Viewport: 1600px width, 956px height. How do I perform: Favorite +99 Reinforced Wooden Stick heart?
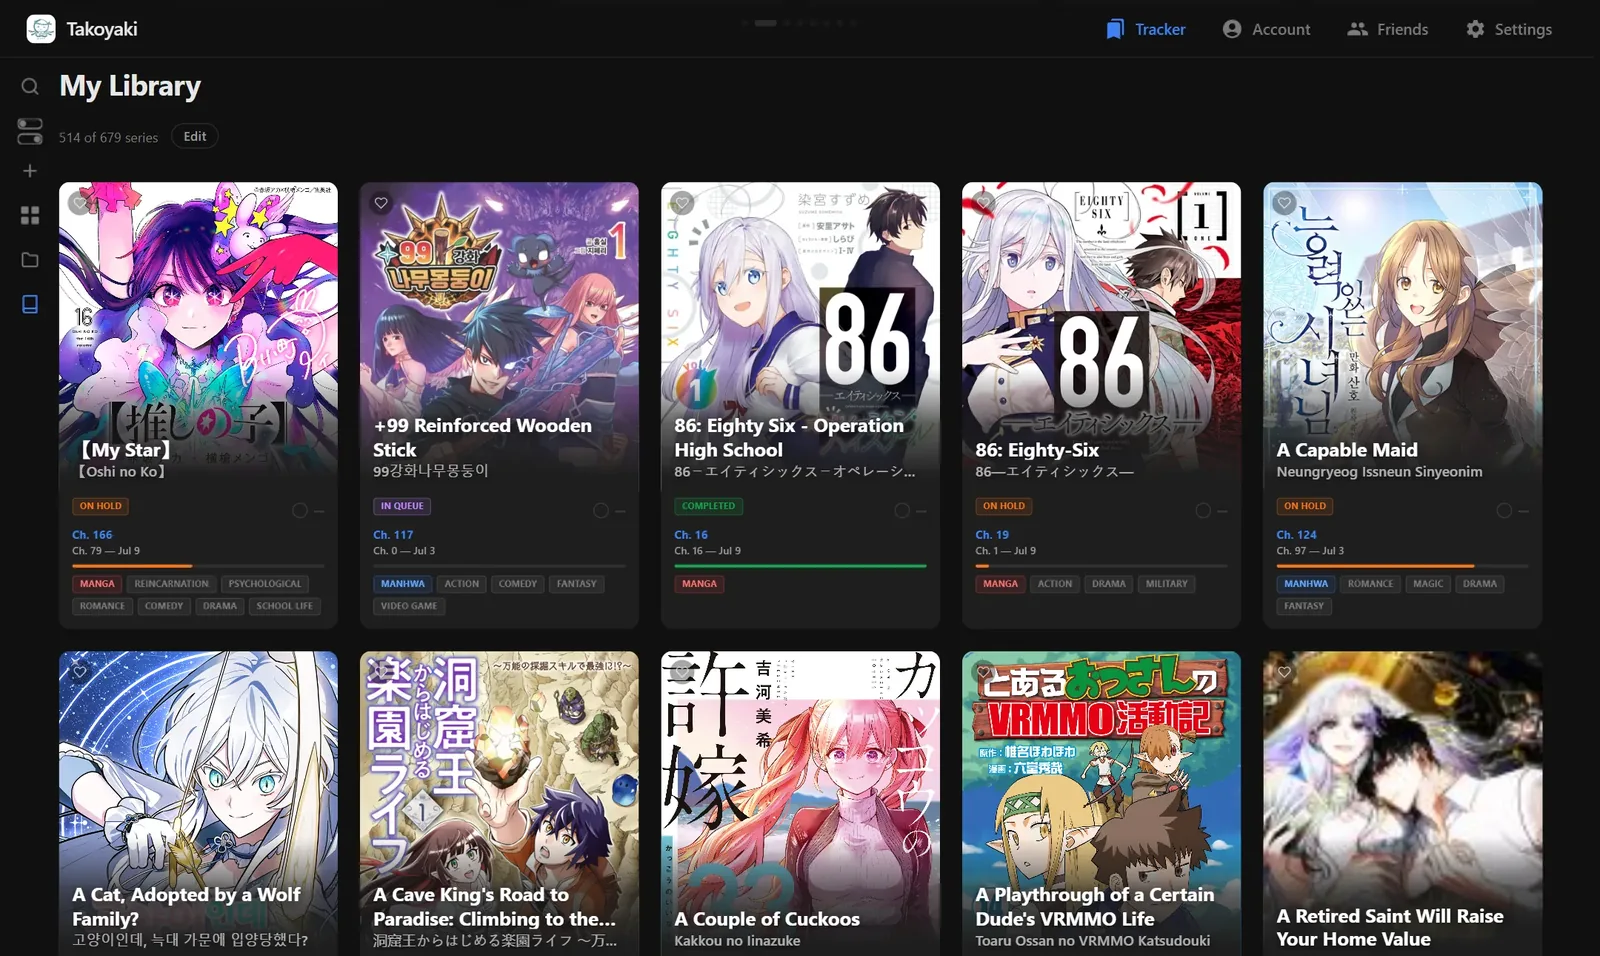pos(381,203)
